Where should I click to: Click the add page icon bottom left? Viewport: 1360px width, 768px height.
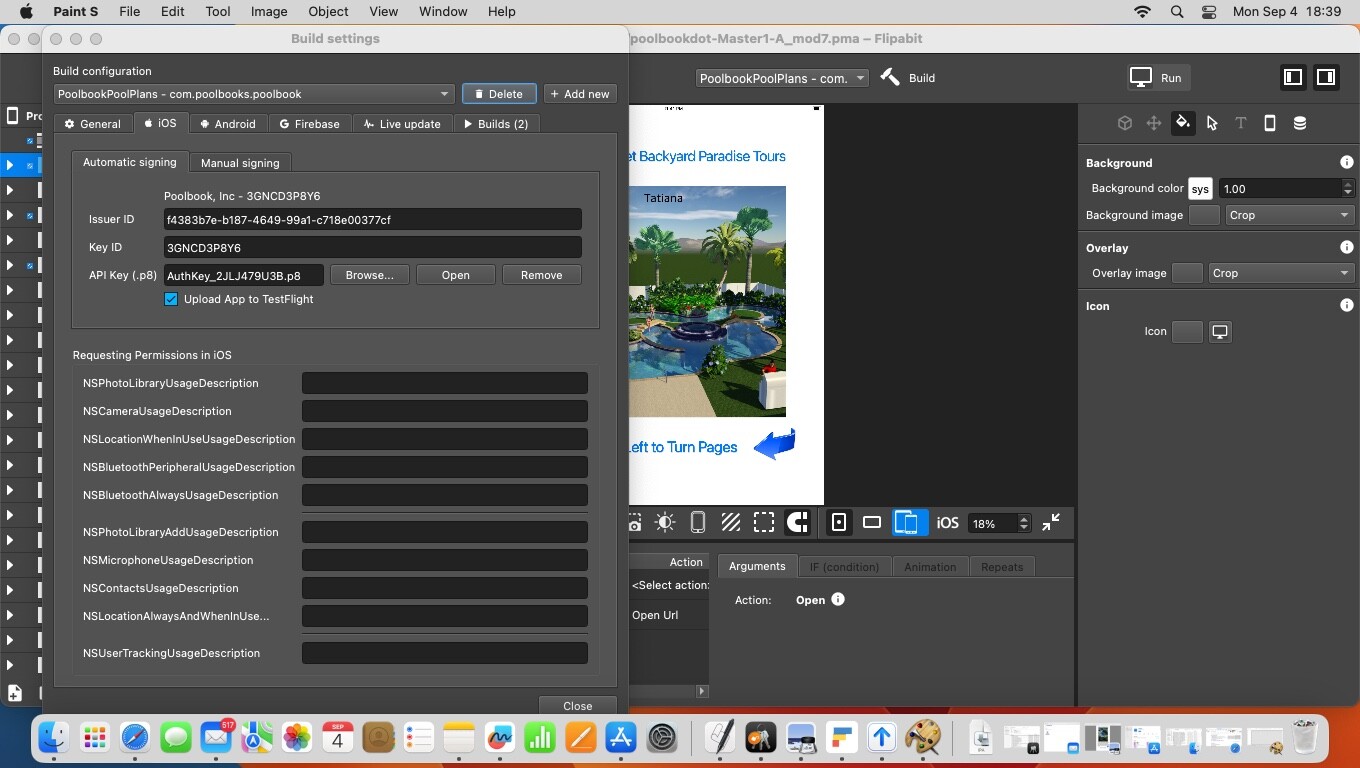pyautogui.click(x=15, y=692)
